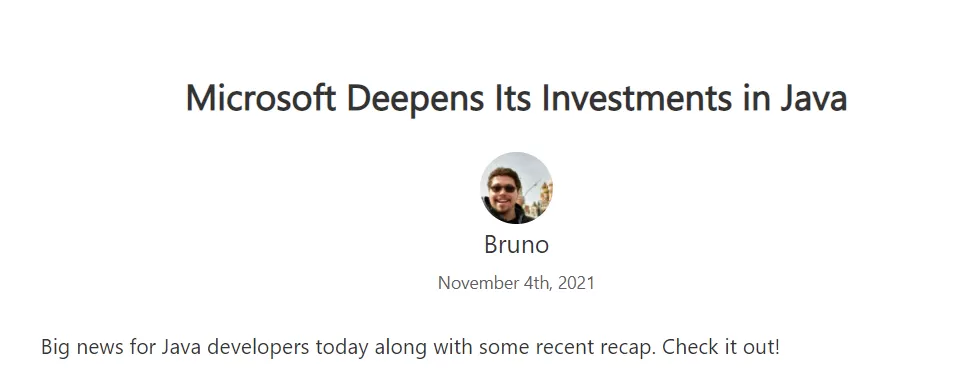954x380 pixels.
Task: Click the word Microsoft in the headline
Action: pos(261,98)
